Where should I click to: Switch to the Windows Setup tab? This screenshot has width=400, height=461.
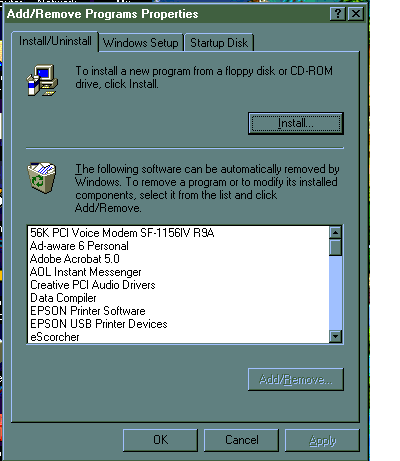pos(141,43)
